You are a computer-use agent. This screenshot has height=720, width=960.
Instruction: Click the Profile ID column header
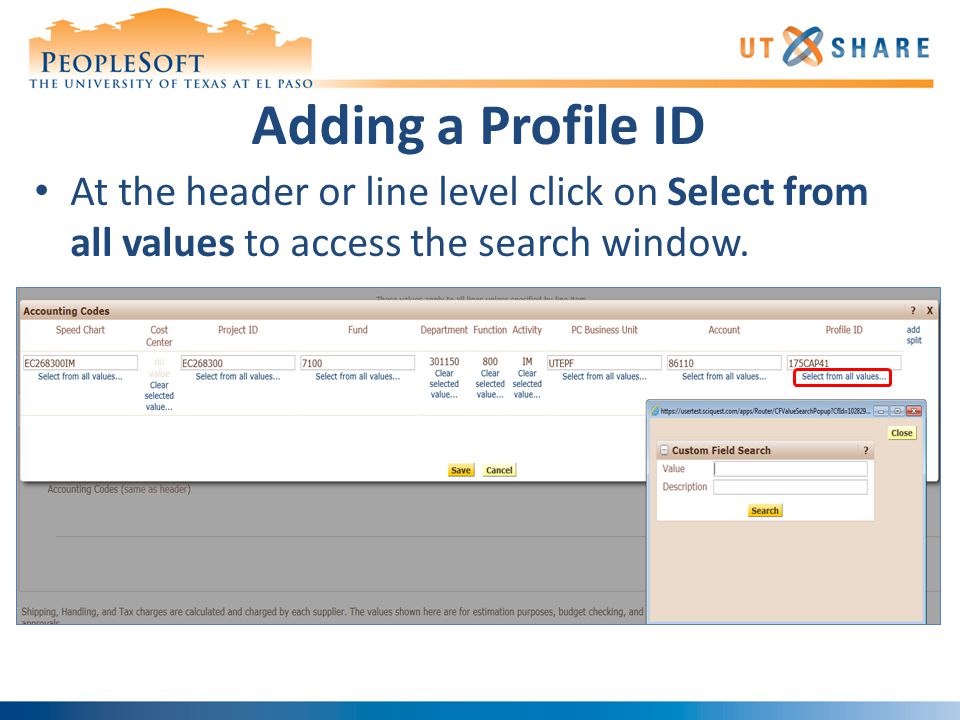(844, 330)
